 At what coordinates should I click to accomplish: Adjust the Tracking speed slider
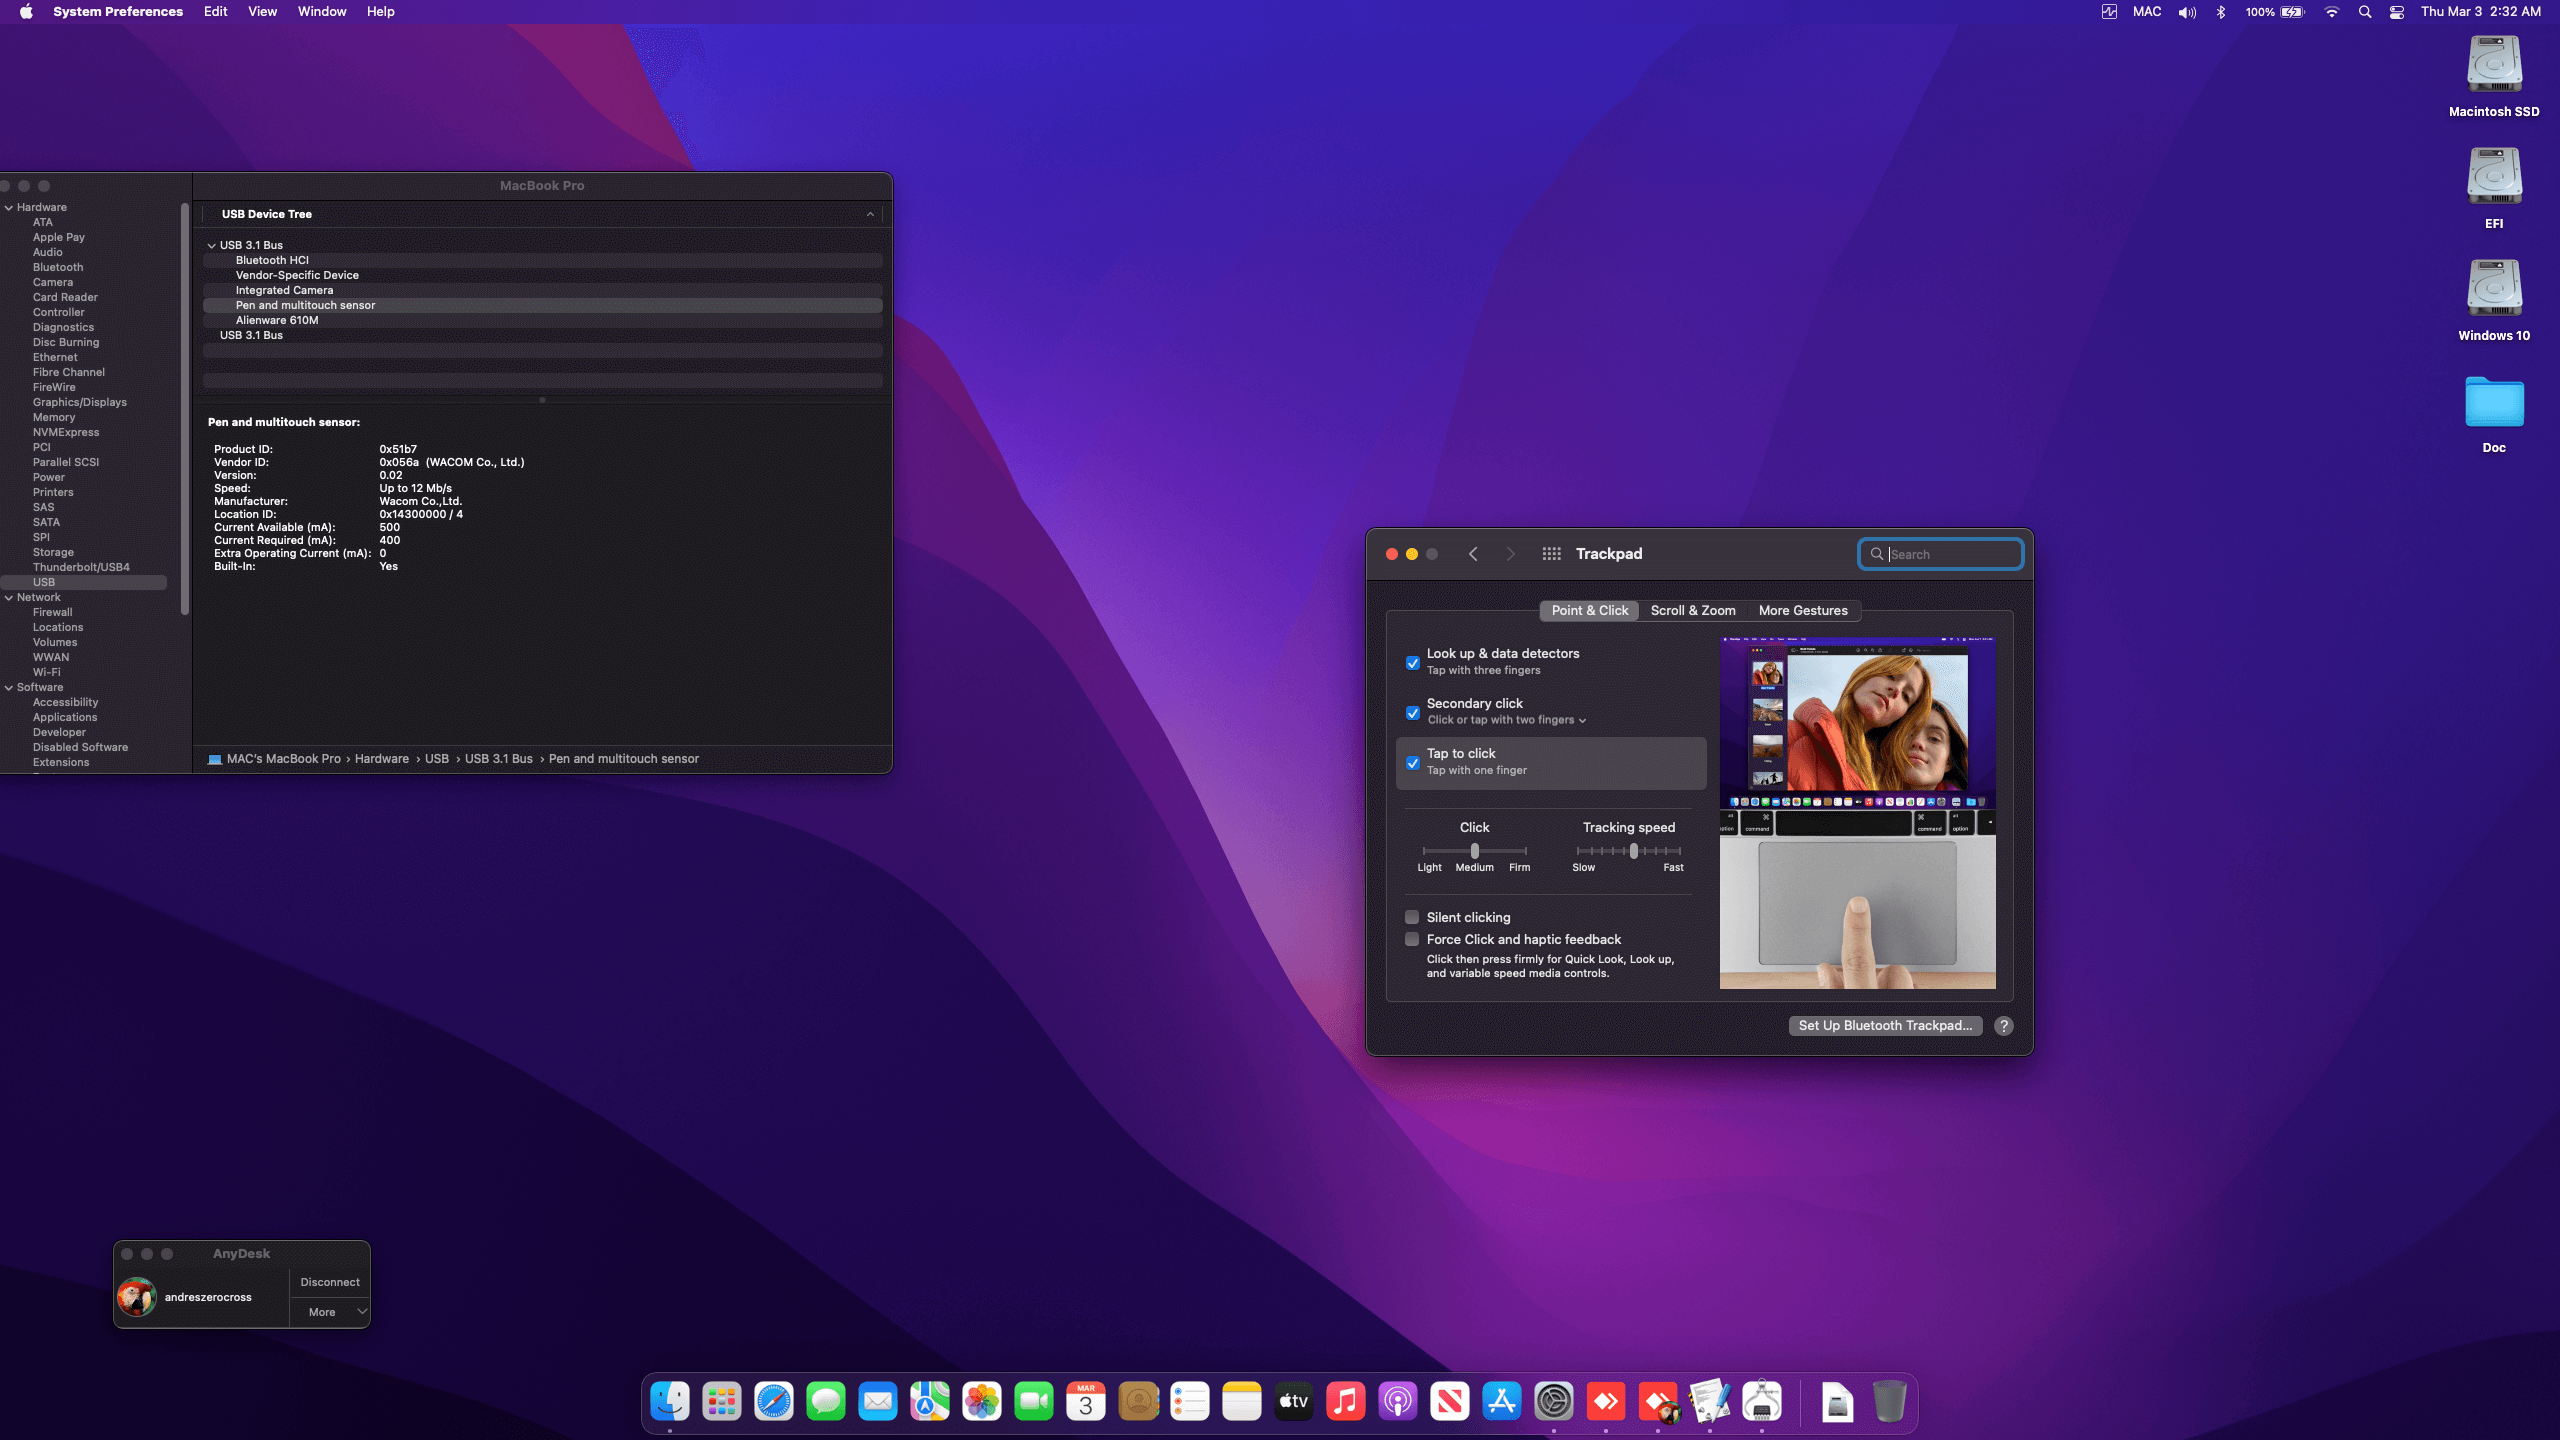pyautogui.click(x=1634, y=851)
